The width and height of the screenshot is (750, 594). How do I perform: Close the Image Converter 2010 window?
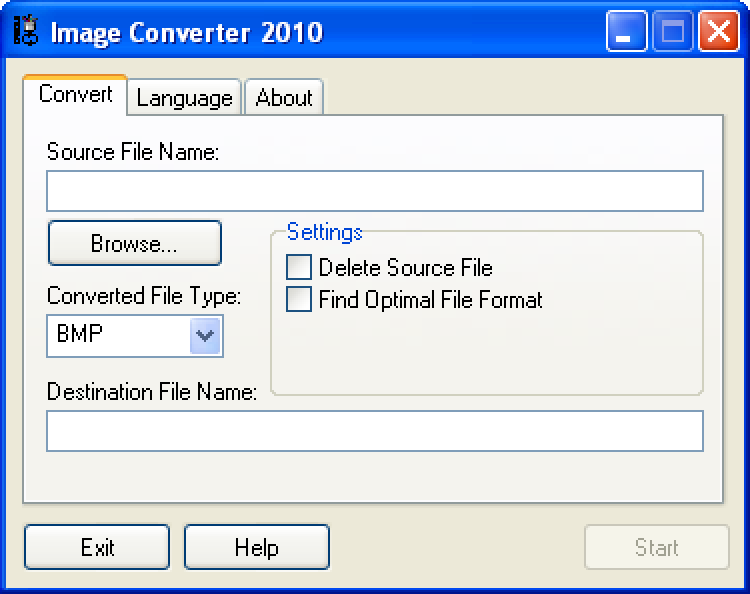(719, 33)
